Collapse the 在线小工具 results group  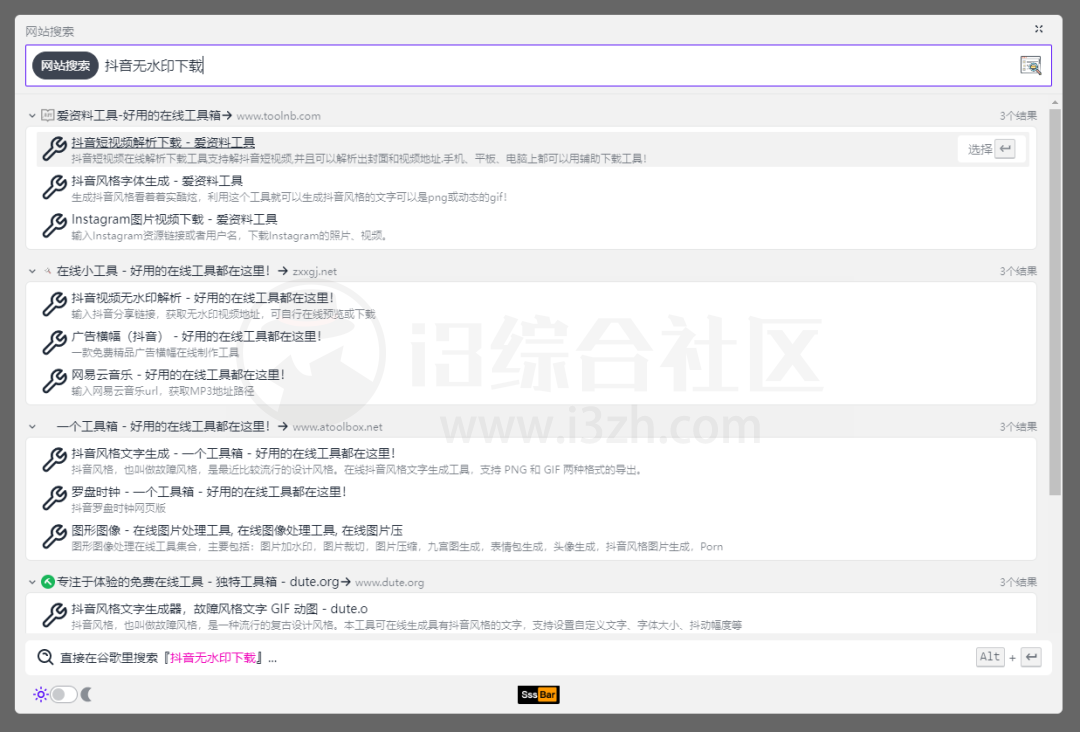click(x=32, y=271)
